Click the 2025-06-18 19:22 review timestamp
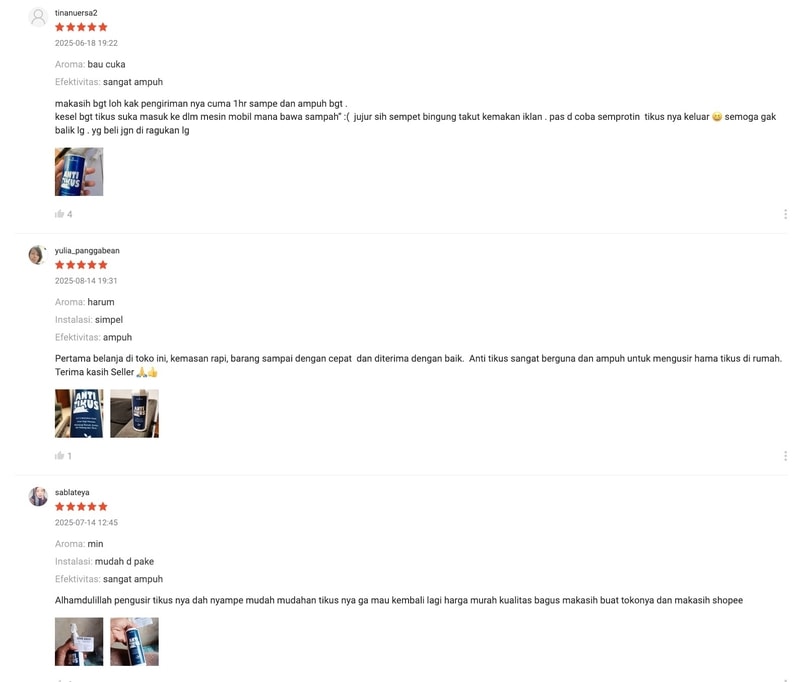Image resolution: width=800 pixels, height=682 pixels. click(86, 43)
